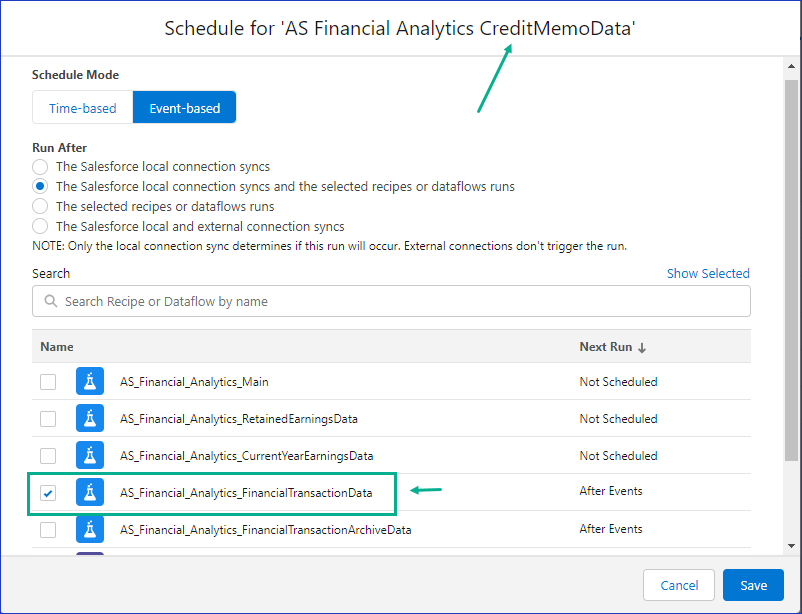Click AS_Financial_Analytics_RetainedEarningsData name
Image resolution: width=802 pixels, height=614 pixels.
[x=239, y=419]
